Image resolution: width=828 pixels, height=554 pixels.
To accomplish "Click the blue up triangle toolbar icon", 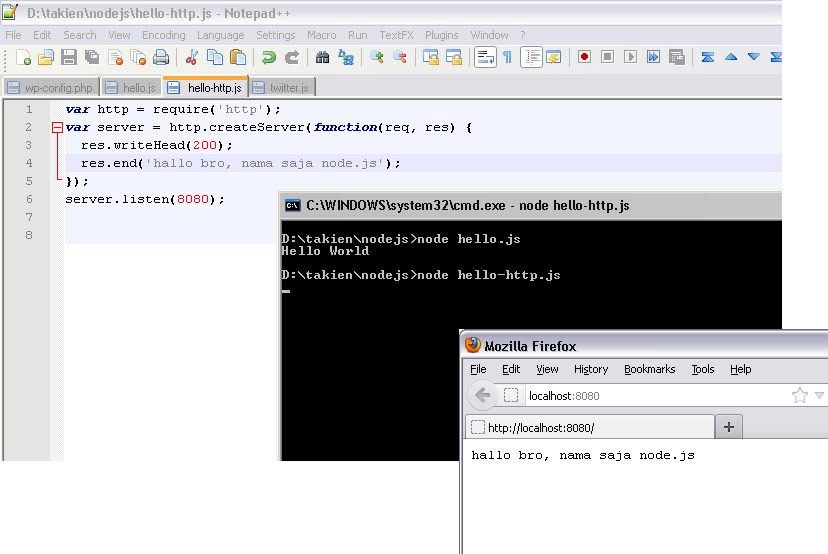I will click(x=731, y=57).
